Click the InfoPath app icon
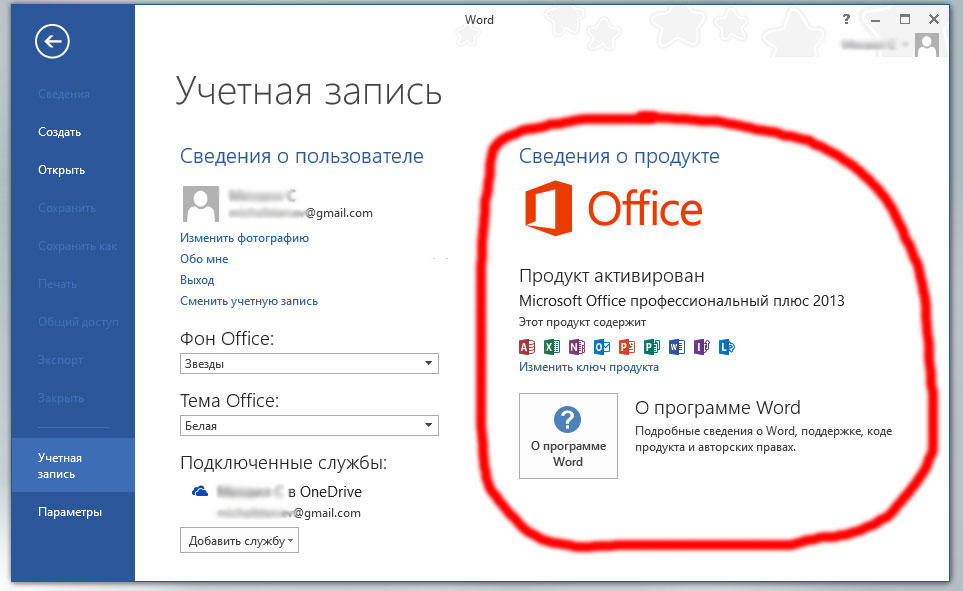This screenshot has width=963, height=591. coord(701,347)
